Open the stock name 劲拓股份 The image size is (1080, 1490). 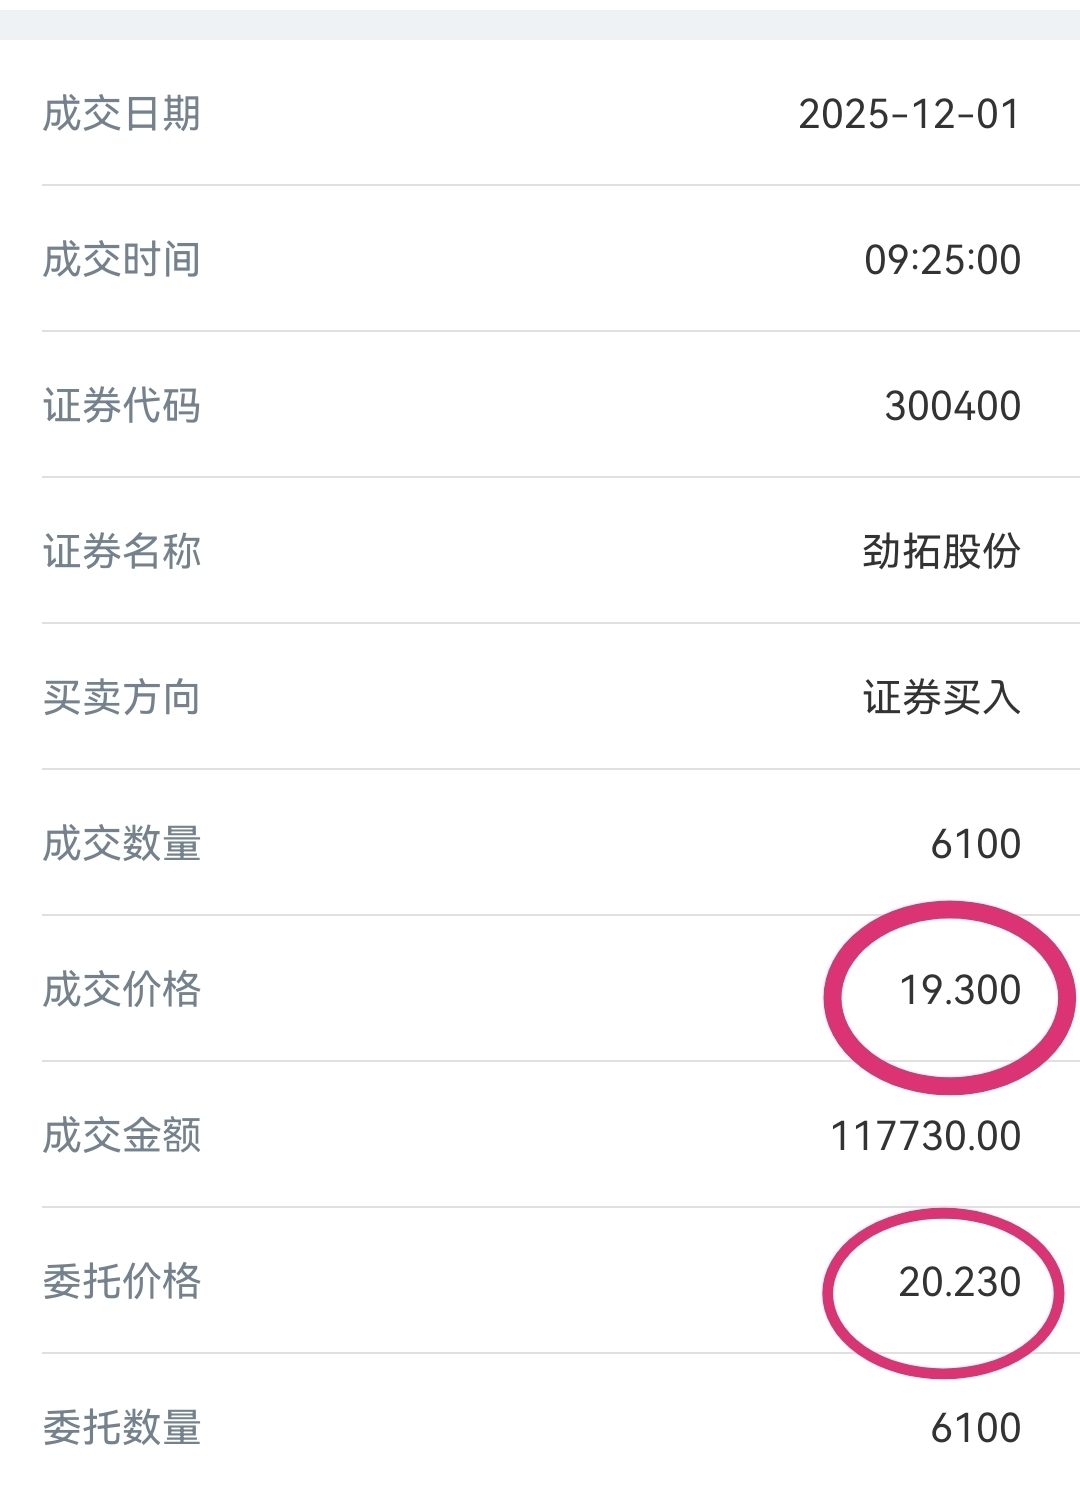942,552
